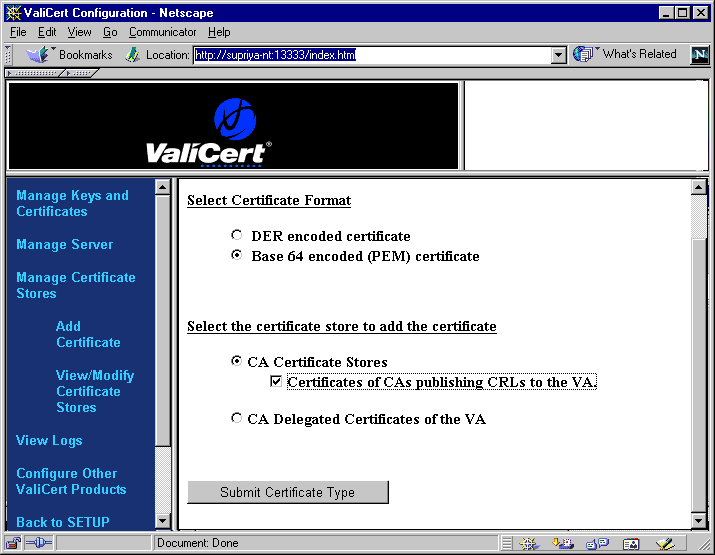Open Navigator from the component bar icon

pos(529,544)
